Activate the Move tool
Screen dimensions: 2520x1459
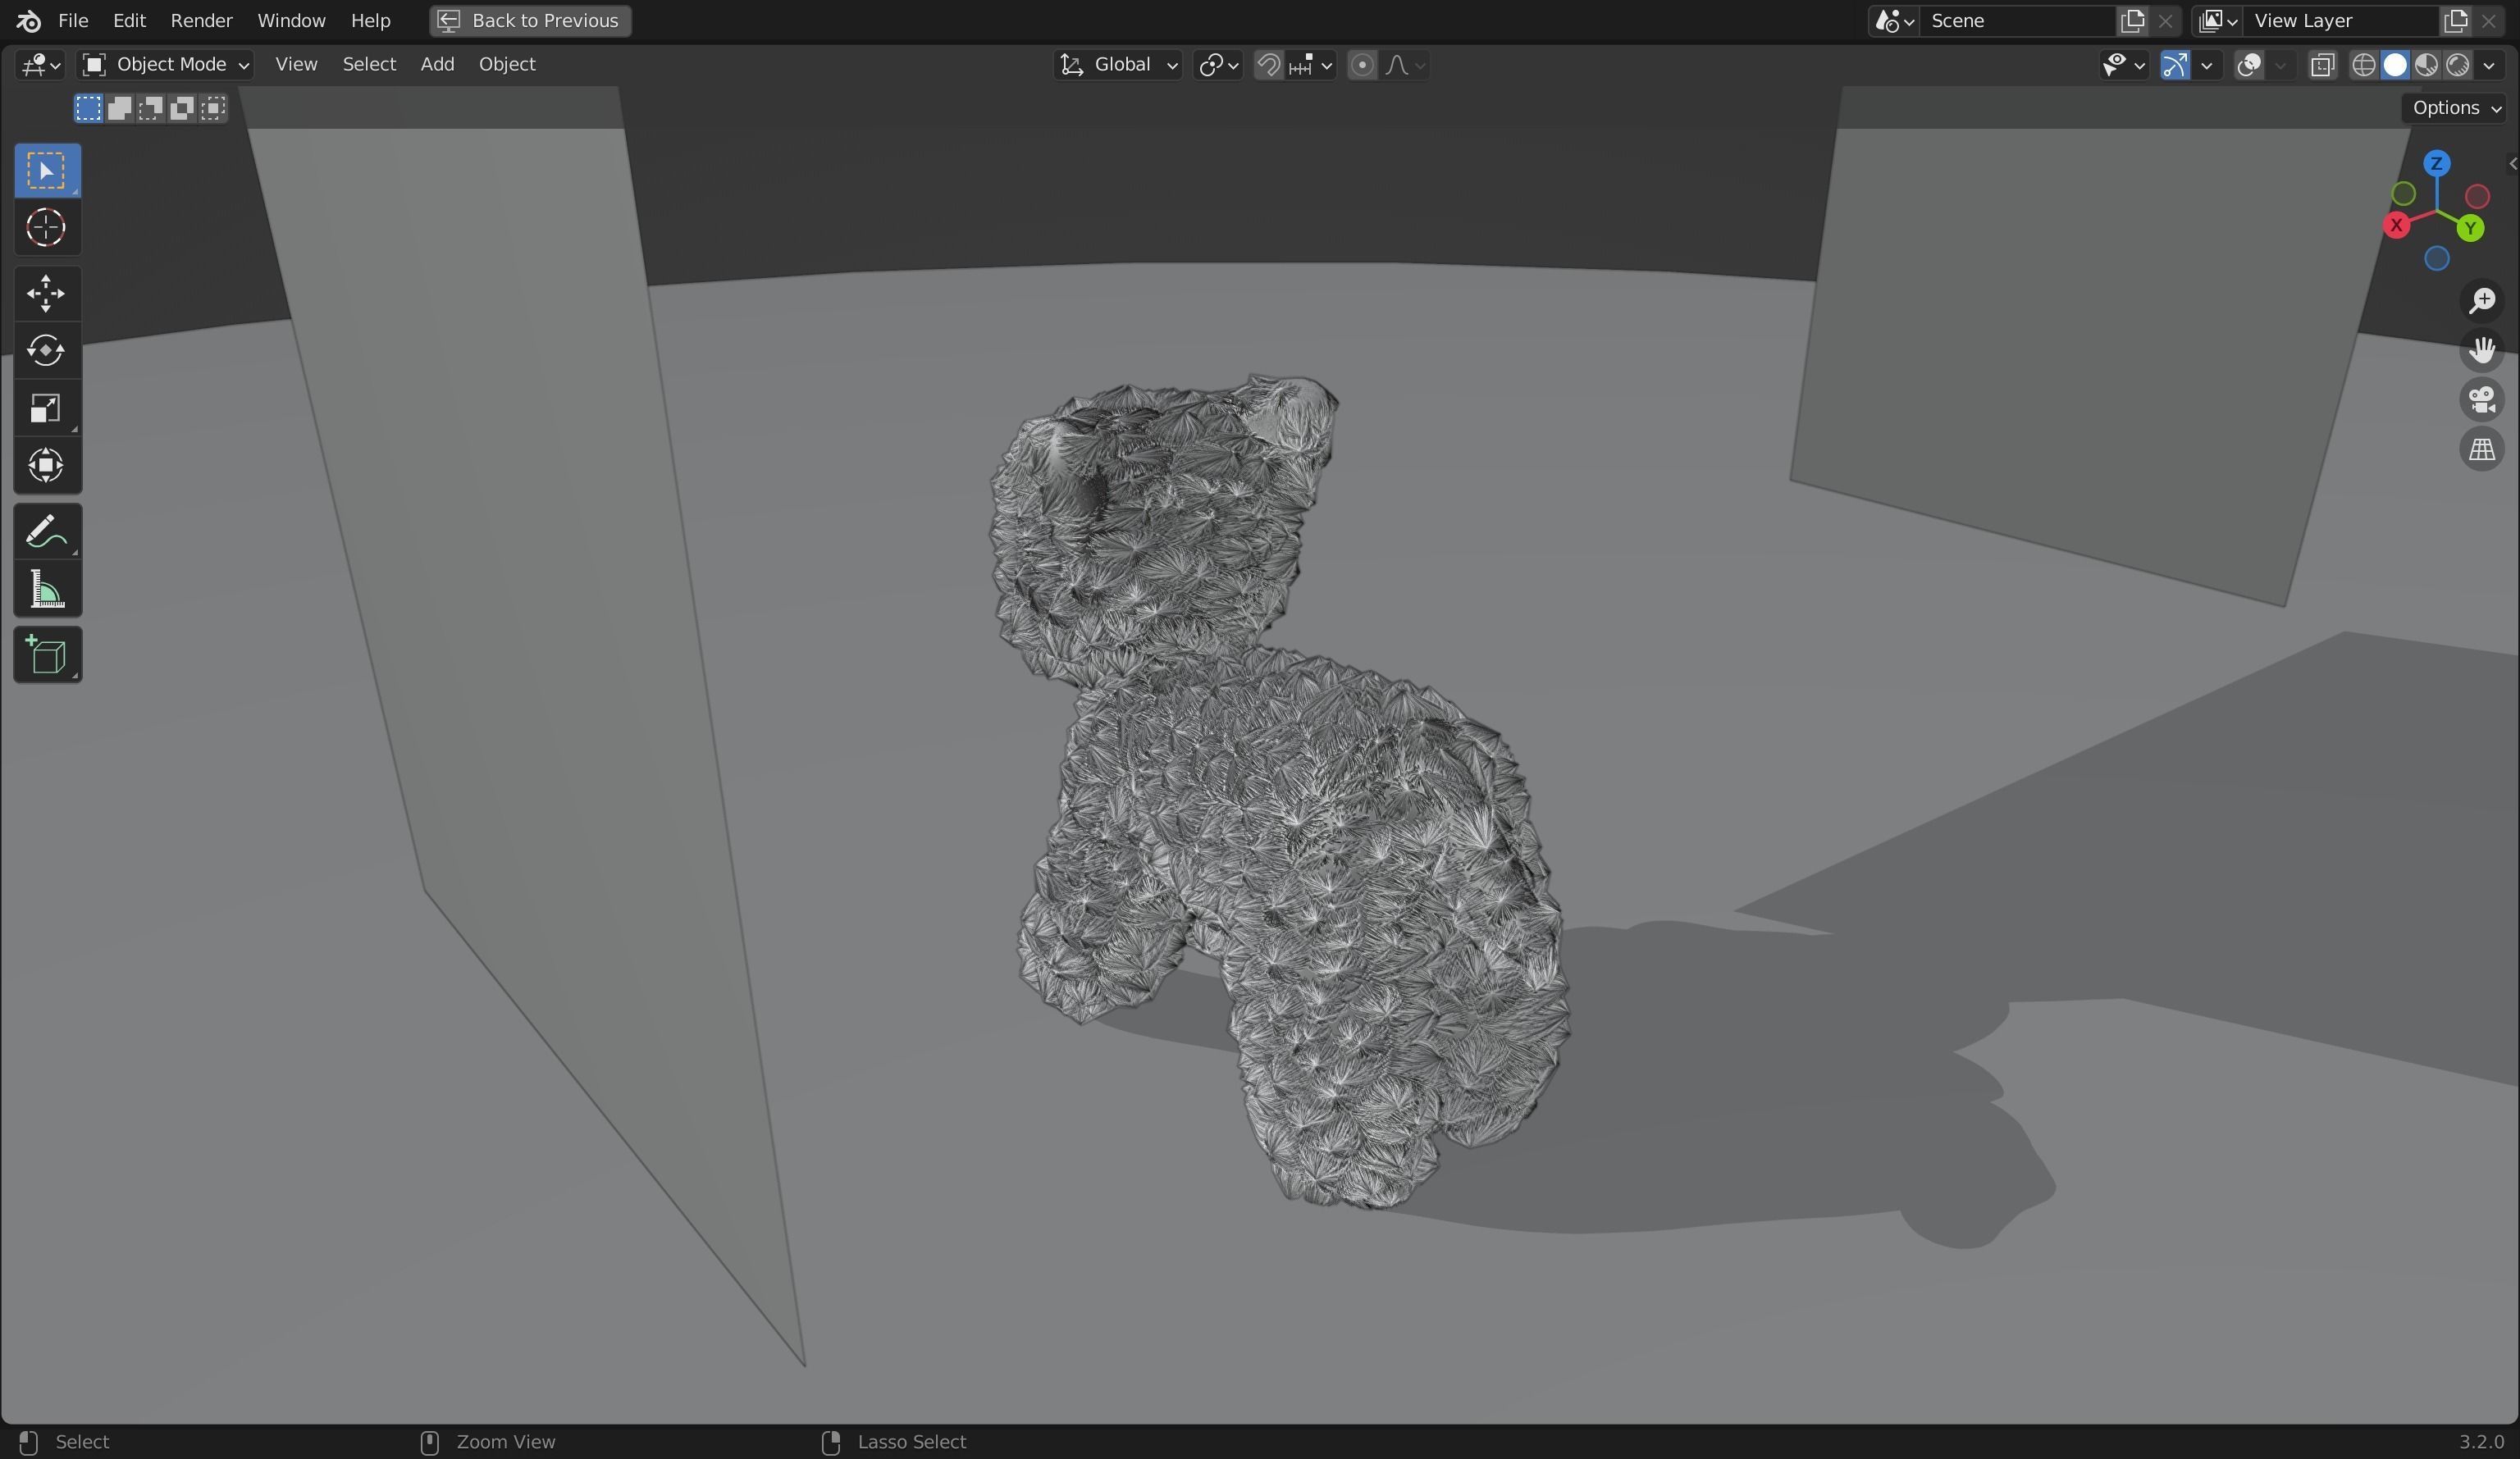46,294
